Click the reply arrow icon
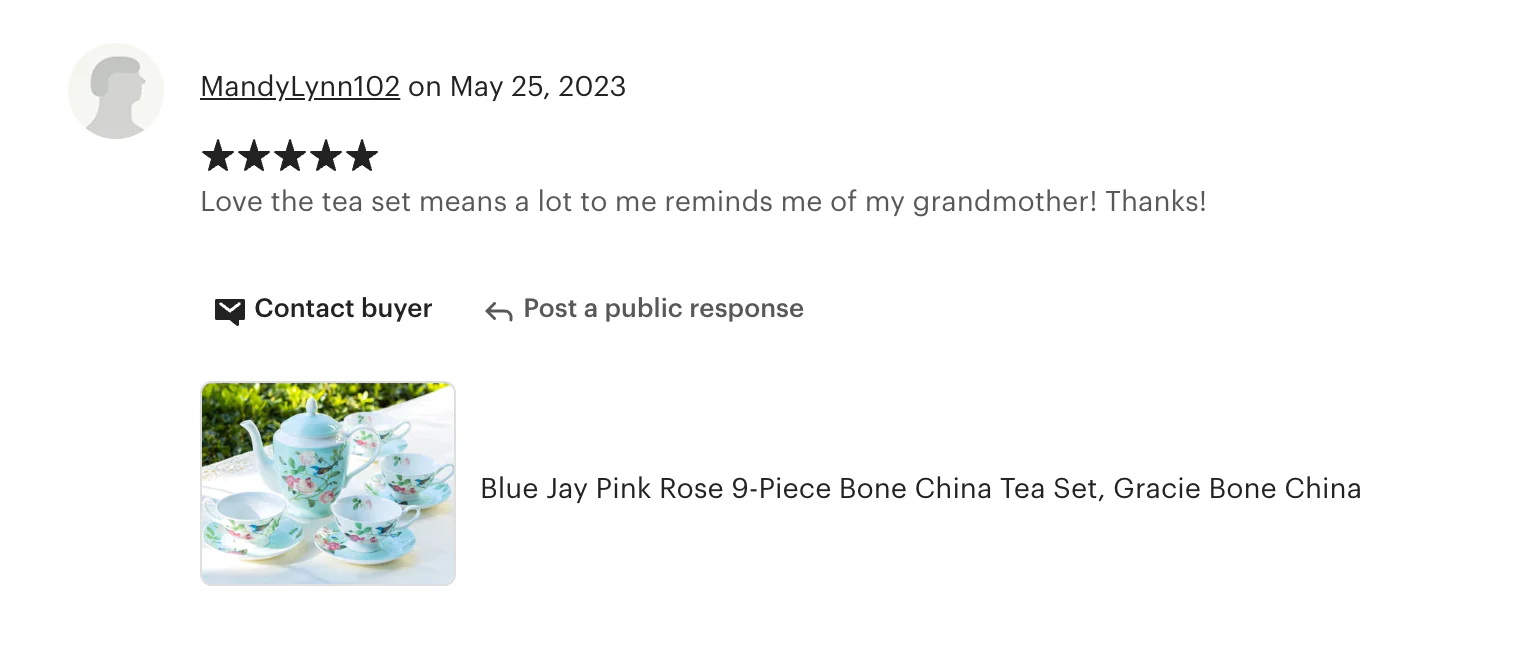The image size is (1520, 670). click(498, 312)
